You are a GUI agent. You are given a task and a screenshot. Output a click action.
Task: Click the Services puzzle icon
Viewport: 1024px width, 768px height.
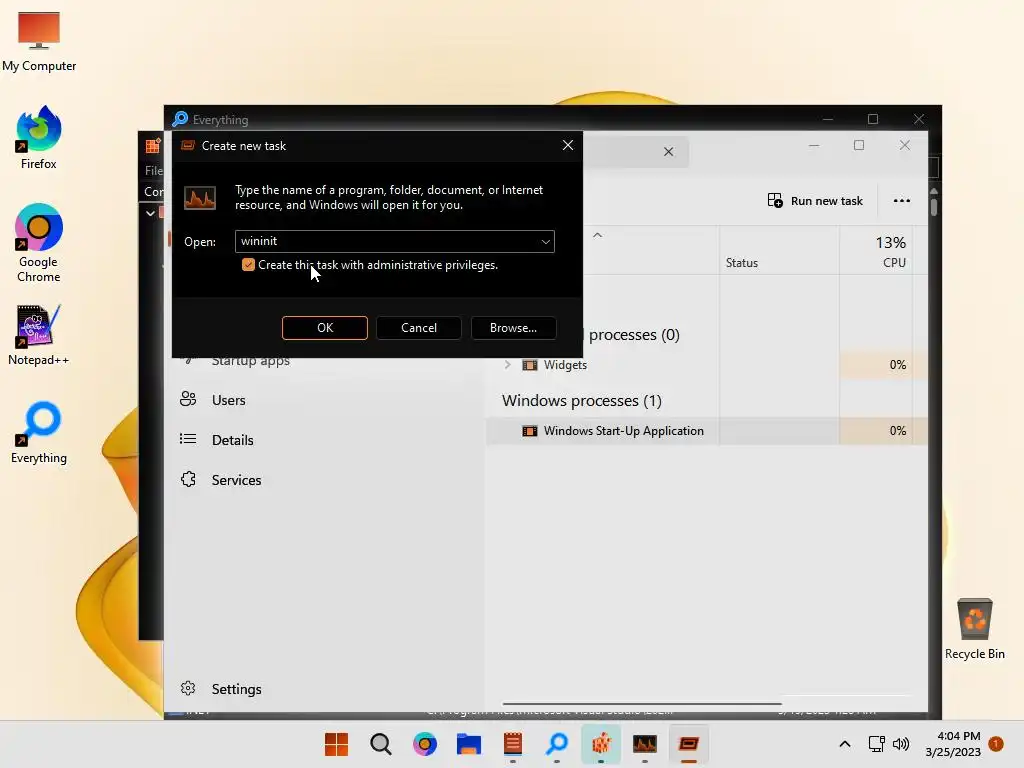pyautogui.click(x=188, y=479)
